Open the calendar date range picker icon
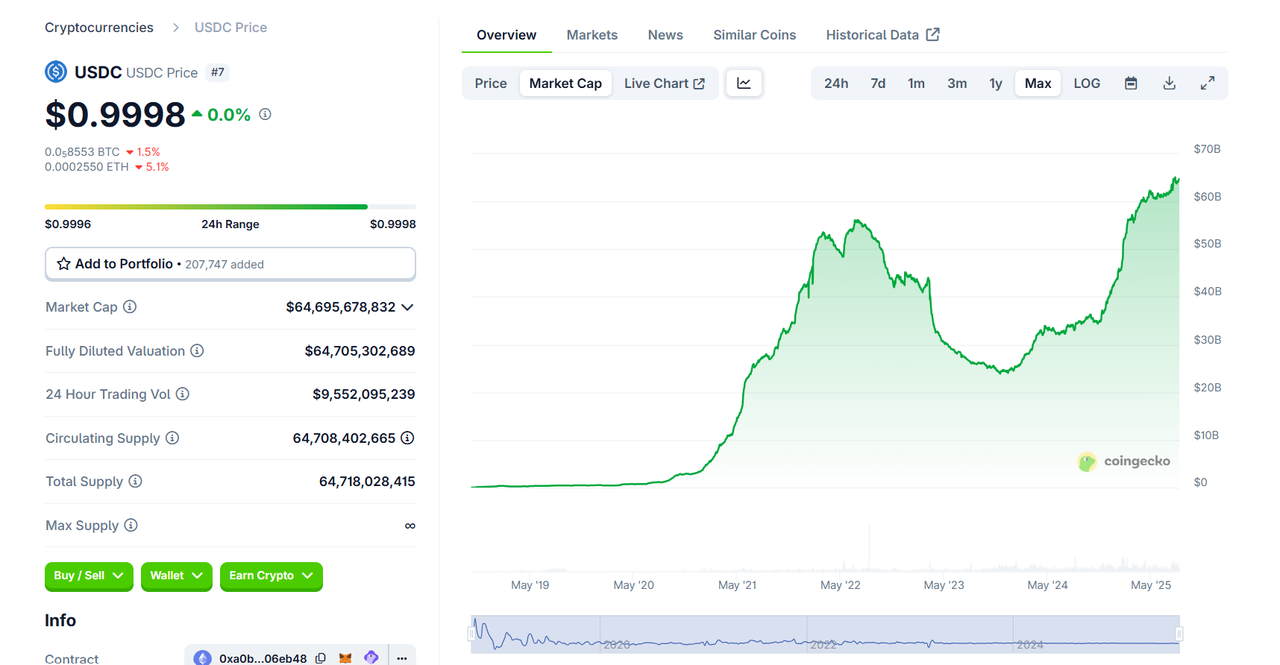Image resolution: width=1280 pixels, height=665 pixels. (1131, 83)
